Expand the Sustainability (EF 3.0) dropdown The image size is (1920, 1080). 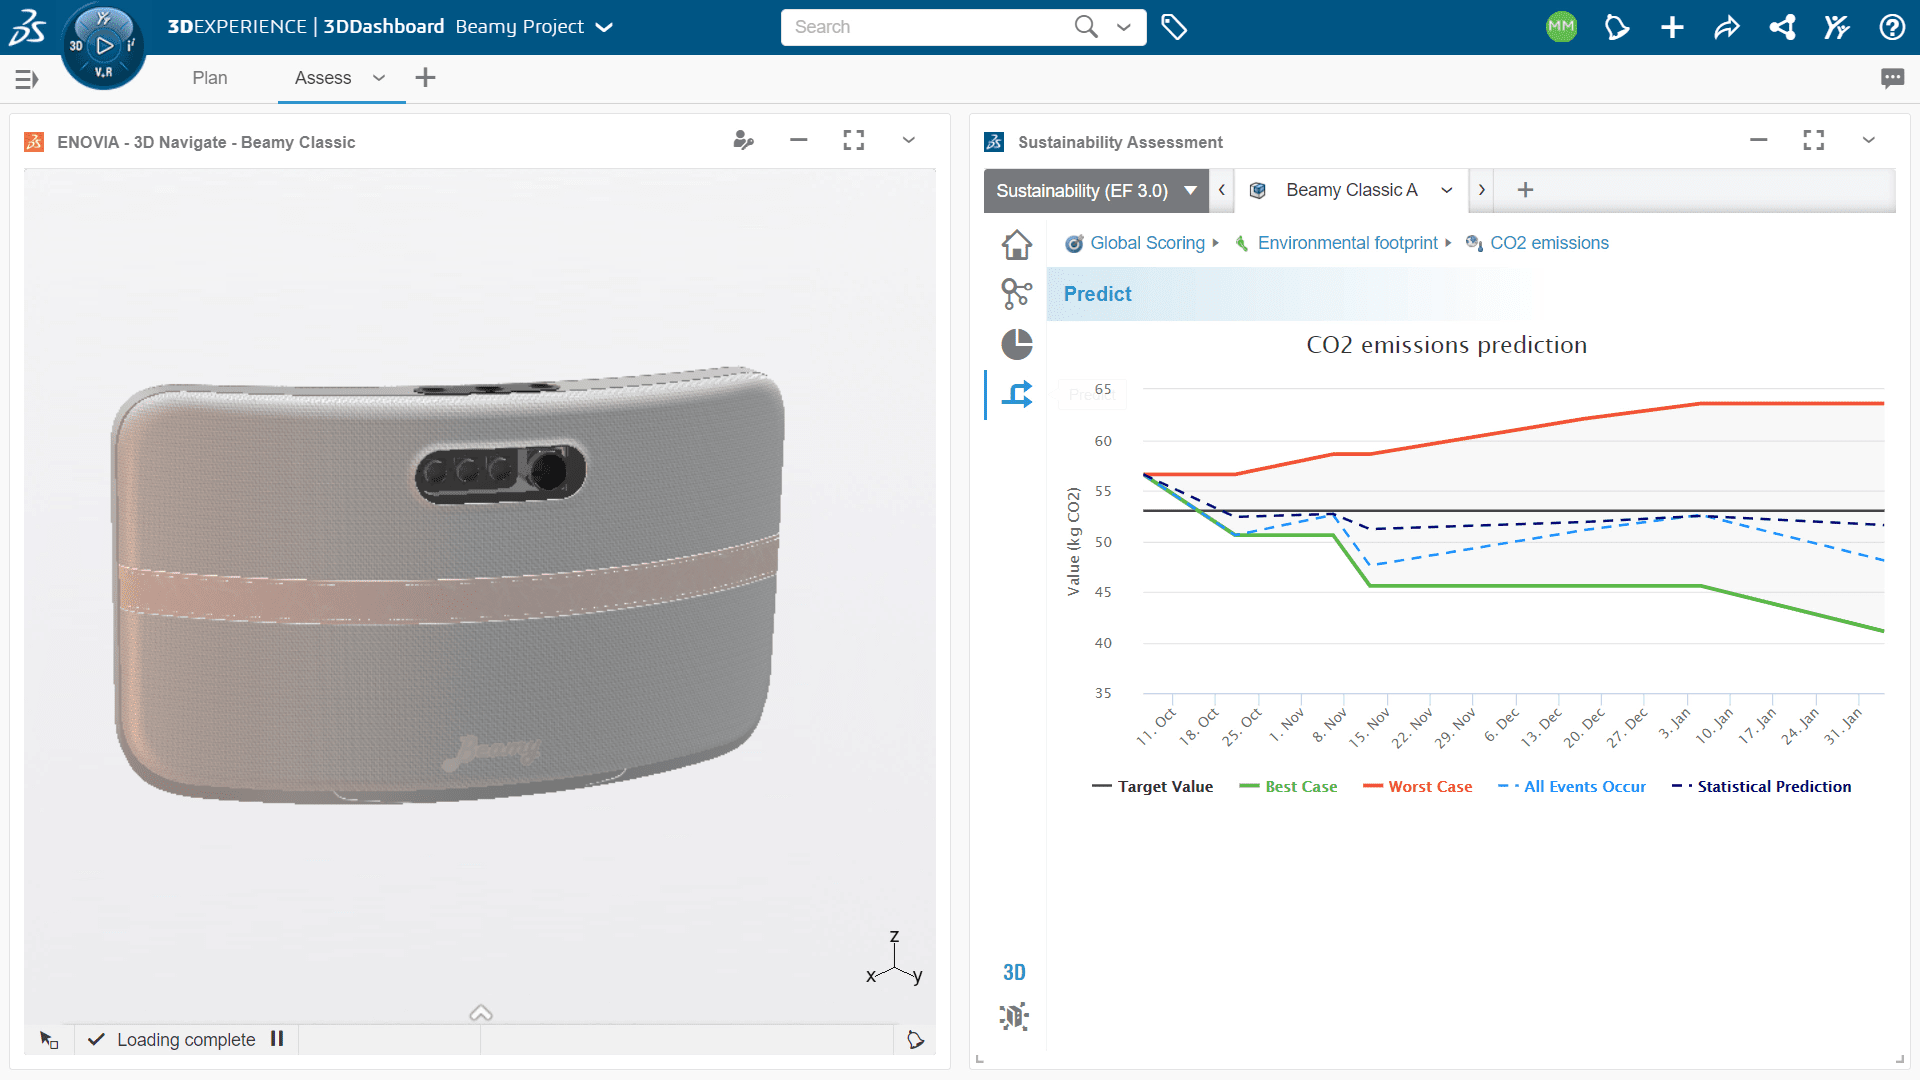(1096, 191)
